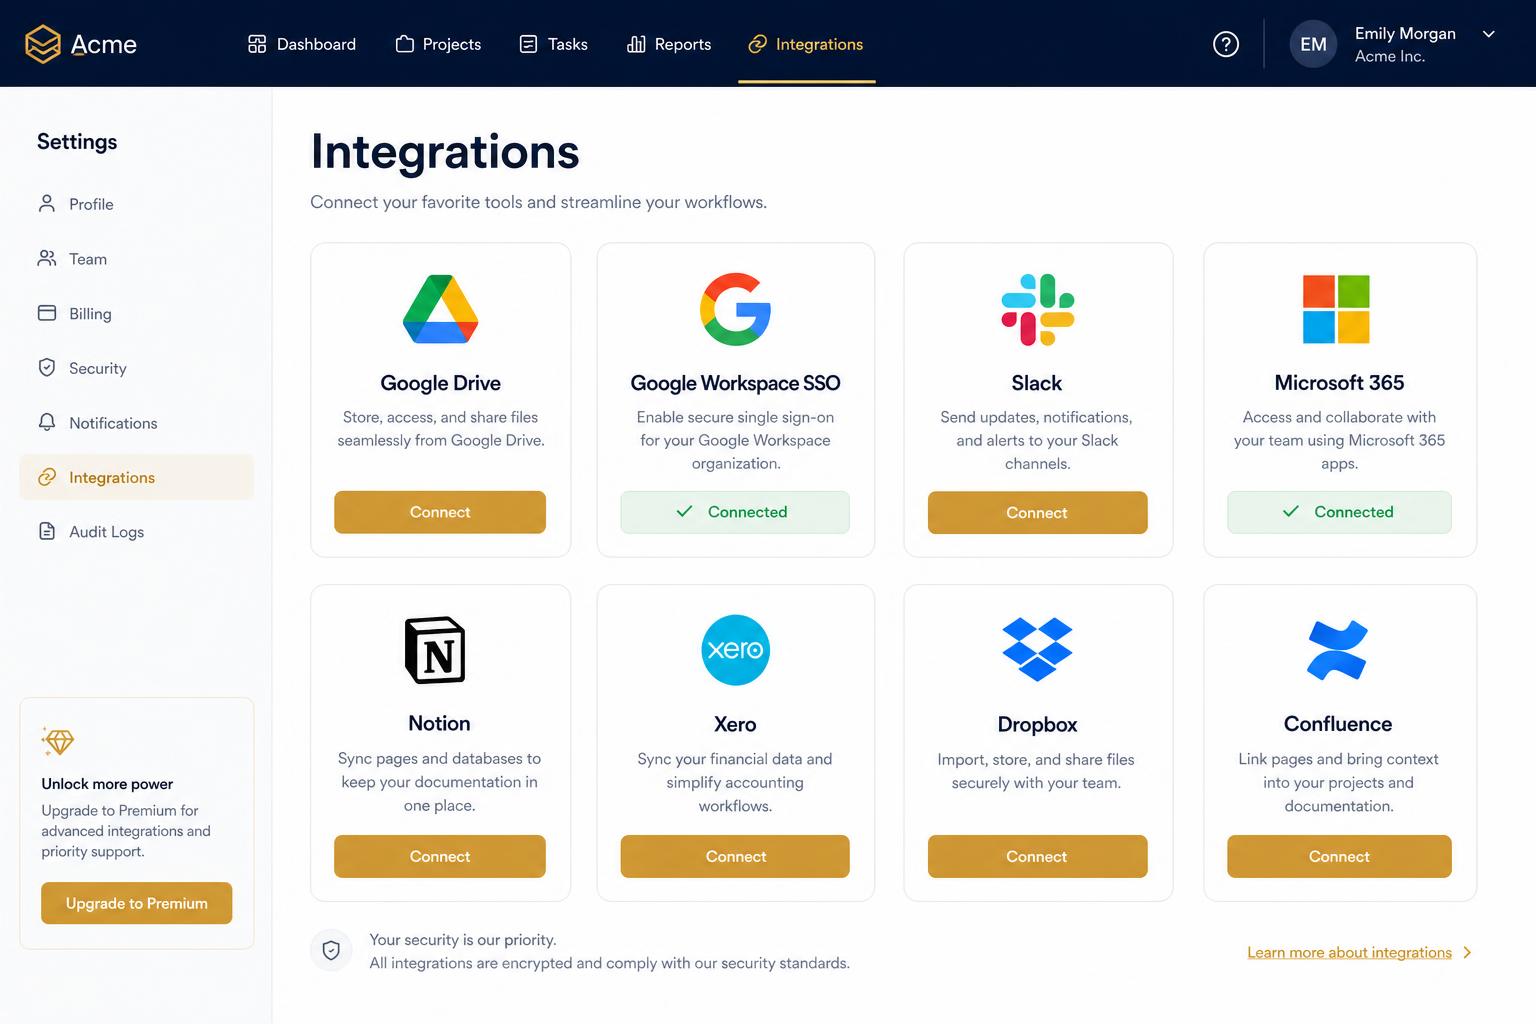1536x1024 pixels.
Task: Click the Team people icon in sidebar
Action: coord(47,258)
